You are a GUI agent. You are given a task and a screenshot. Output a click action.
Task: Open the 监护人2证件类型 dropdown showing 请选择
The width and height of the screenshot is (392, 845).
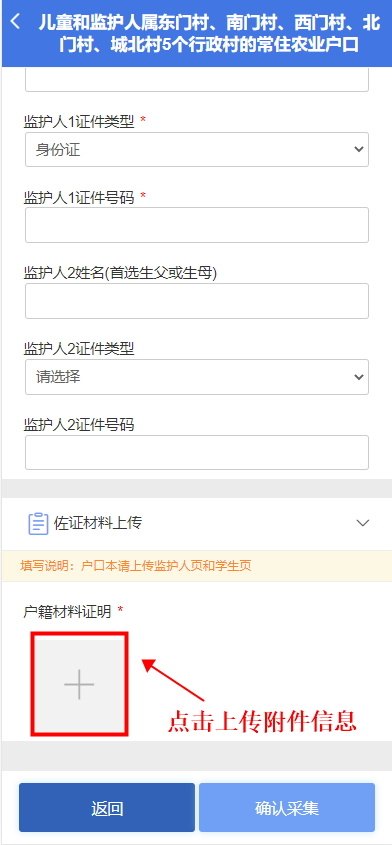coord(197,377)
